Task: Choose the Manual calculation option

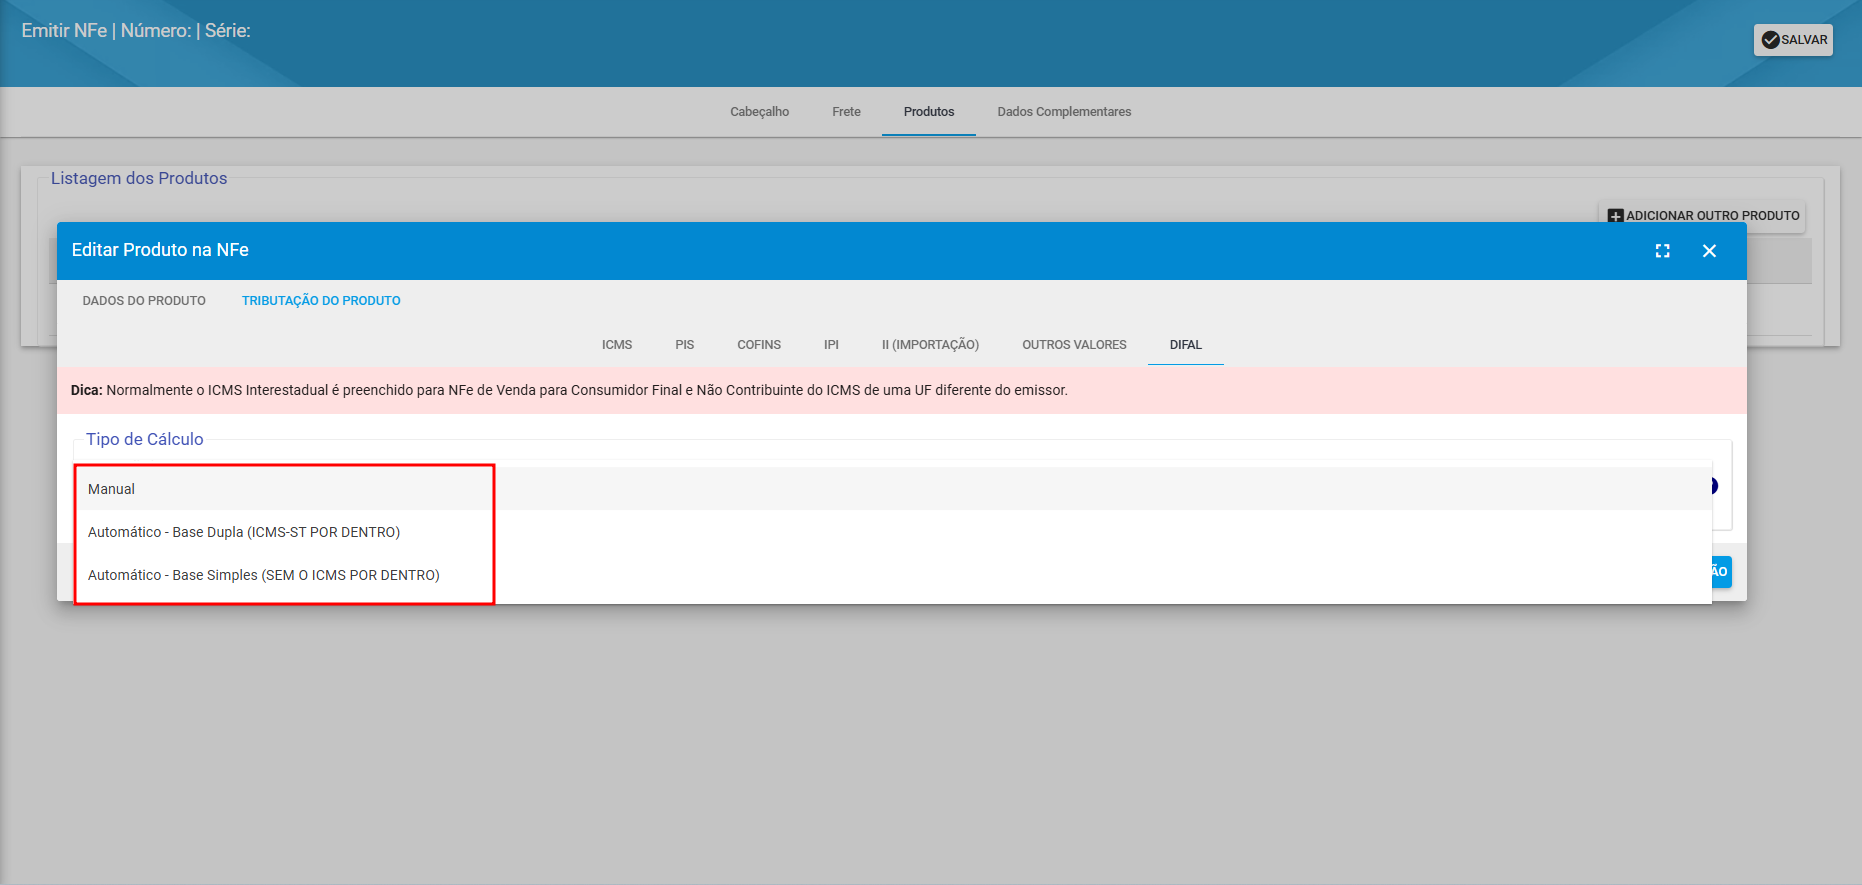Action: click(893, 489)
